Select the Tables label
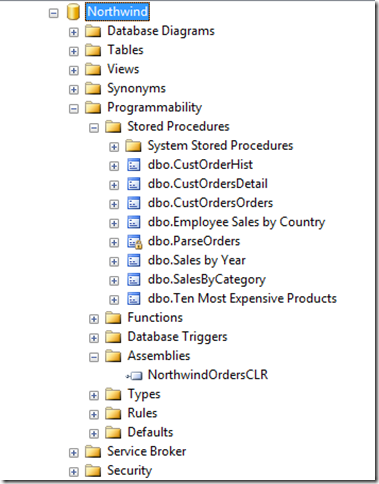This screenshot has height=484, width=379. pos(125,50)
